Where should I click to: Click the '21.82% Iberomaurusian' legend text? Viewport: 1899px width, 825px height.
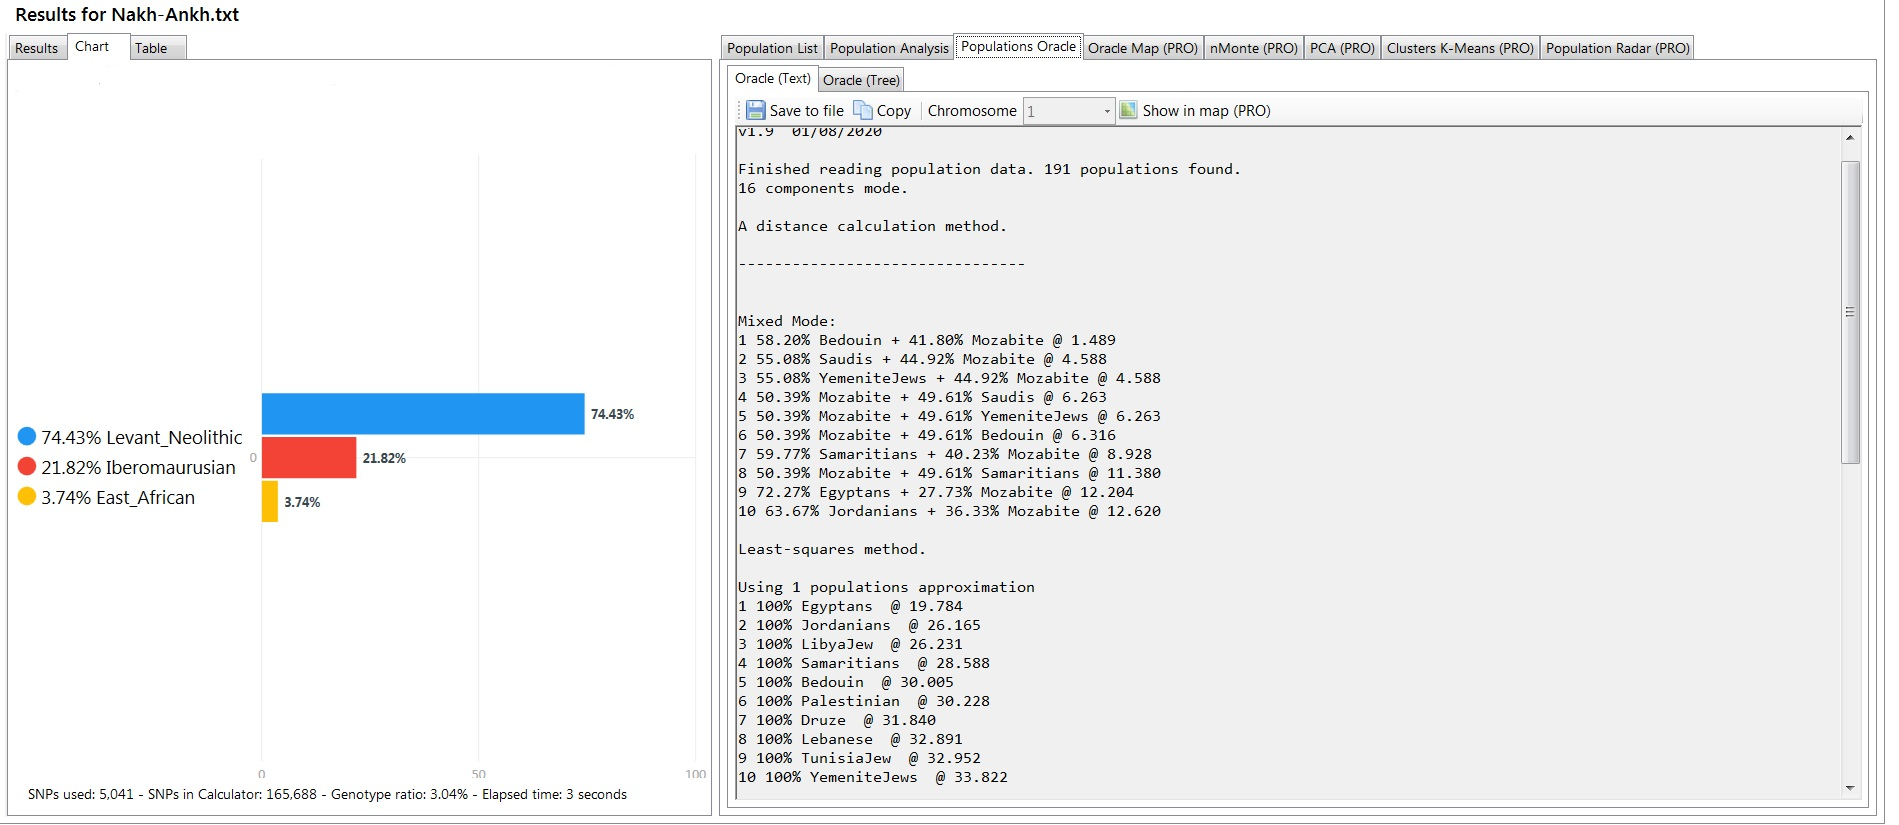pyautogui.click(x=138, y=467)
